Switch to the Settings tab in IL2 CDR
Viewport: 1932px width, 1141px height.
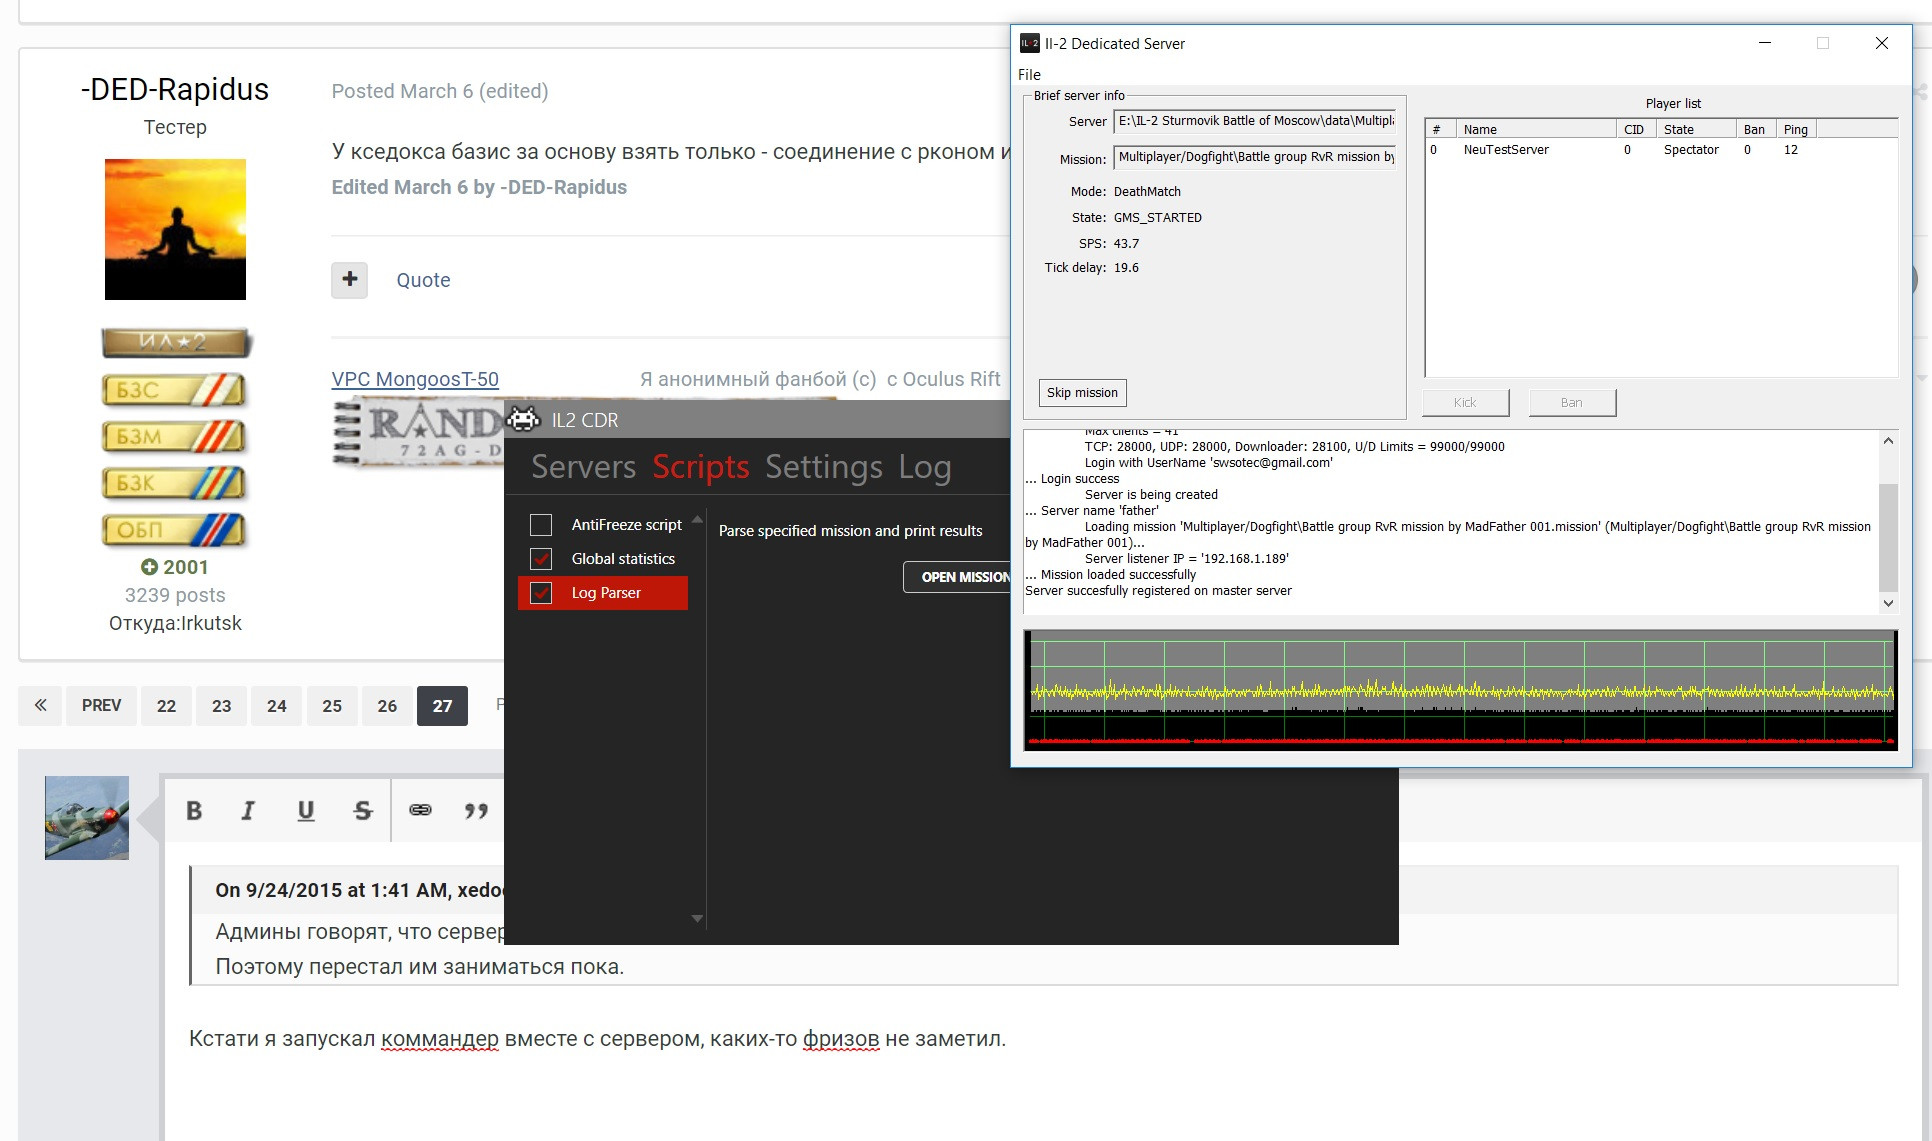tap(824, 467)
